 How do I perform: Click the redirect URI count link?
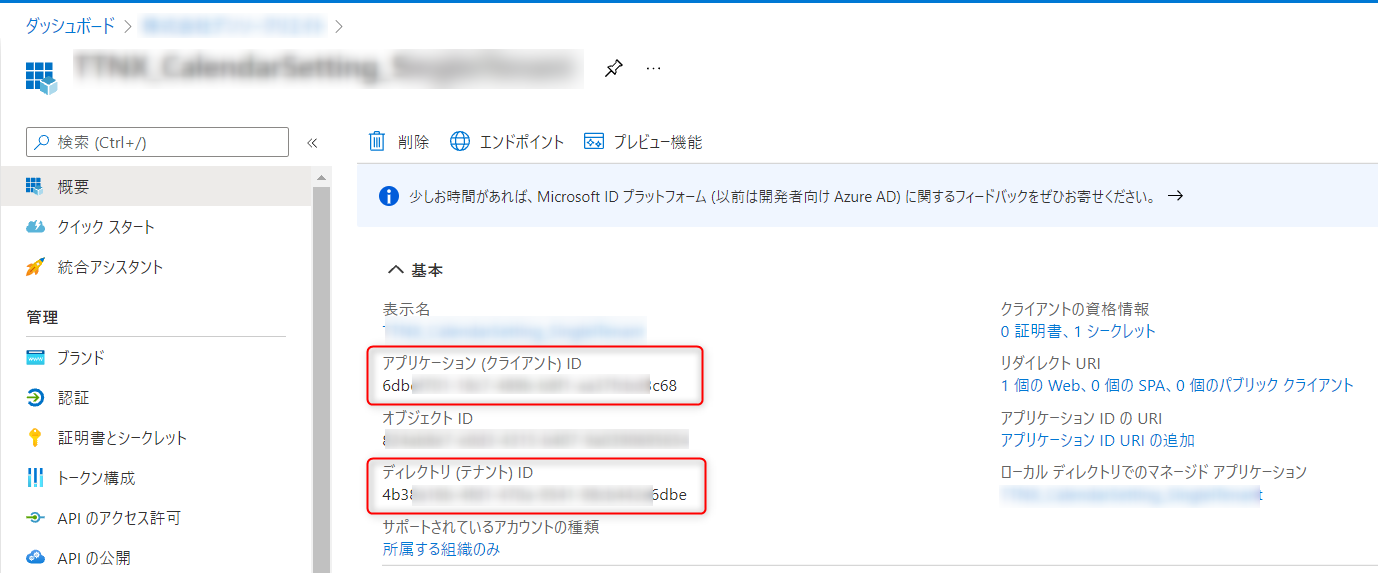(x=1176, y=385)
